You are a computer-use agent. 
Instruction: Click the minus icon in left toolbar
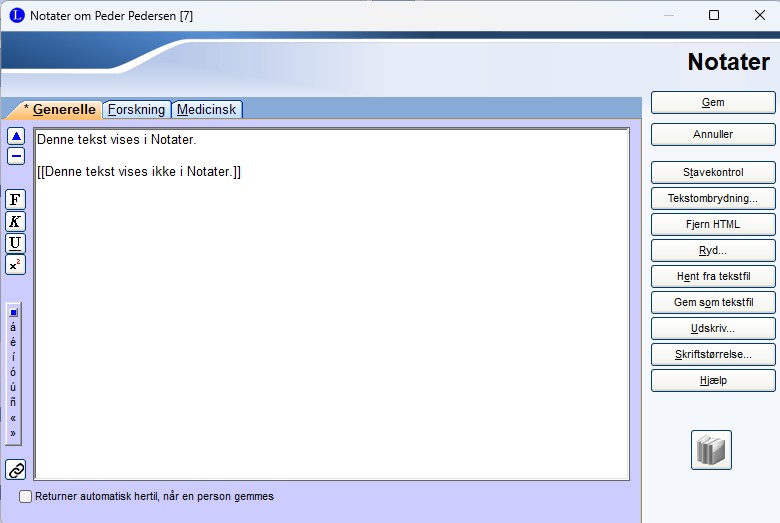pos(16,156)
